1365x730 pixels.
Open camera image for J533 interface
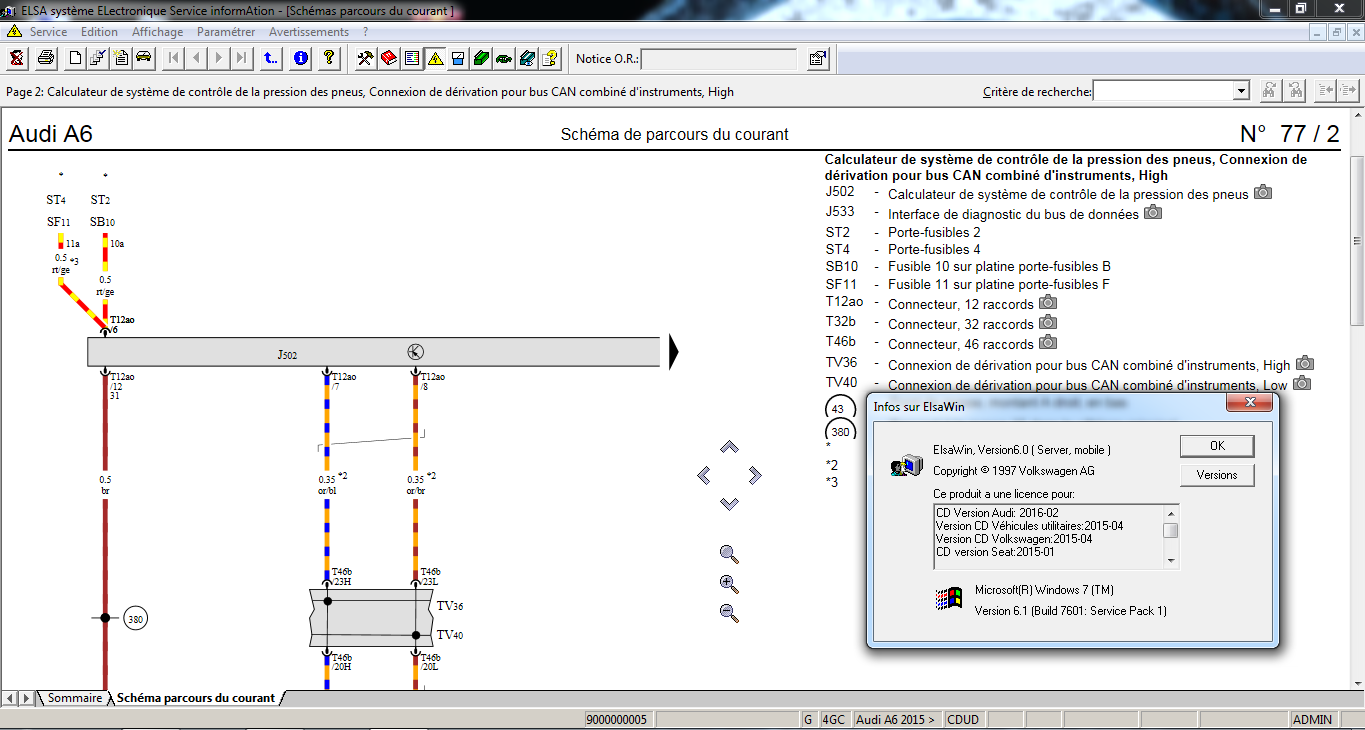[x=1153, y=212]
